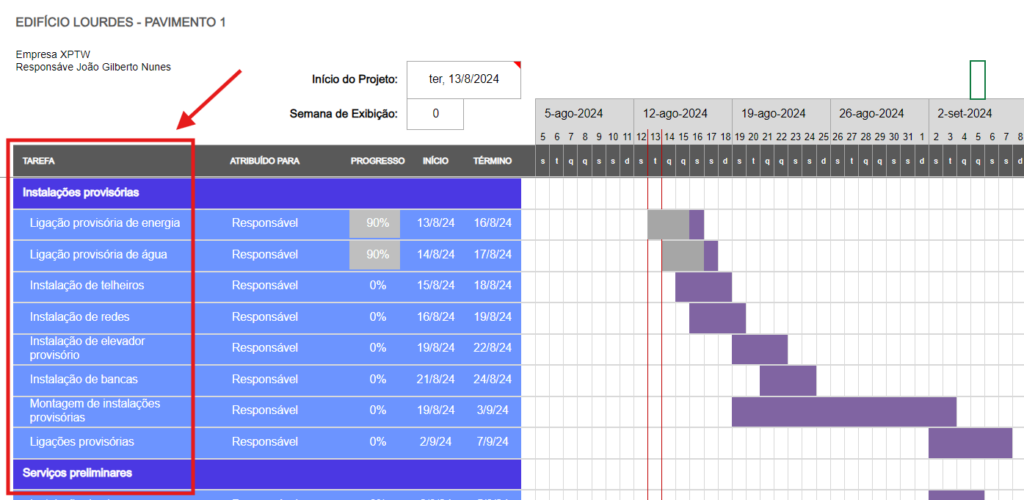Click the Gantt bar for Instalação de telheiros
Image resolution: width=1024 pixels, height=500 pixels.
click(703, 287)
